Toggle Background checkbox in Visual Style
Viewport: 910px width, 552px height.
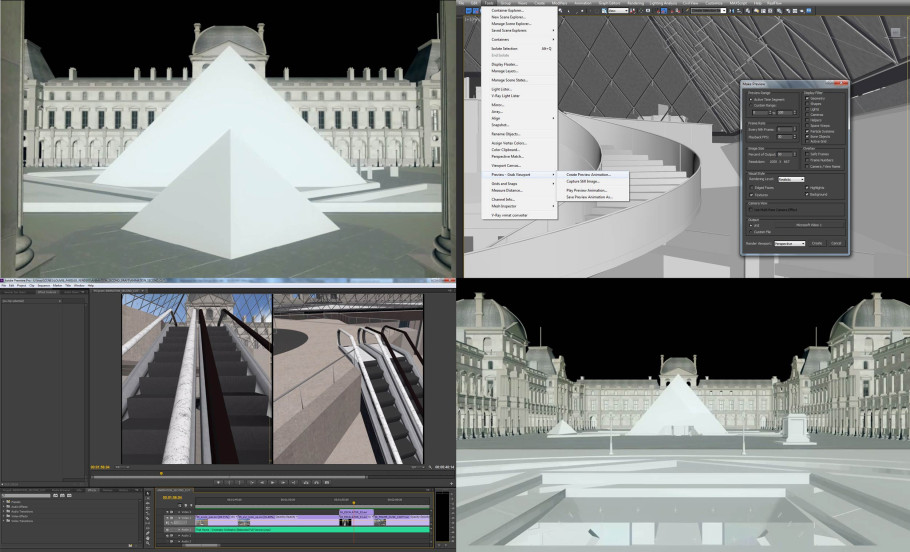click(807, 194)
